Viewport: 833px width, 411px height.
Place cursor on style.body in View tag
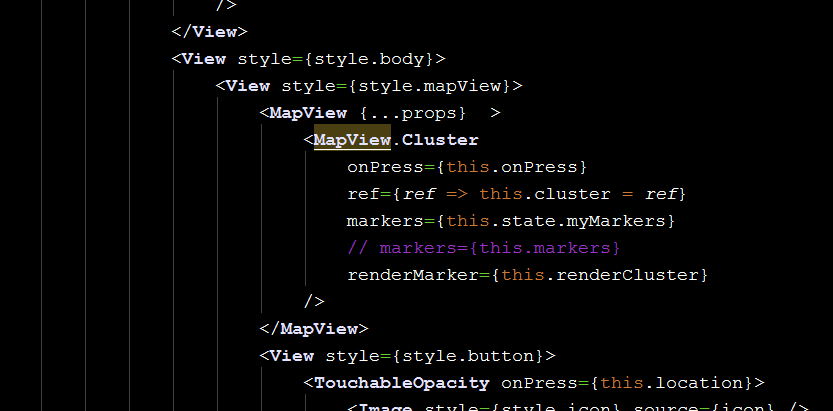[x=369, y=59]
